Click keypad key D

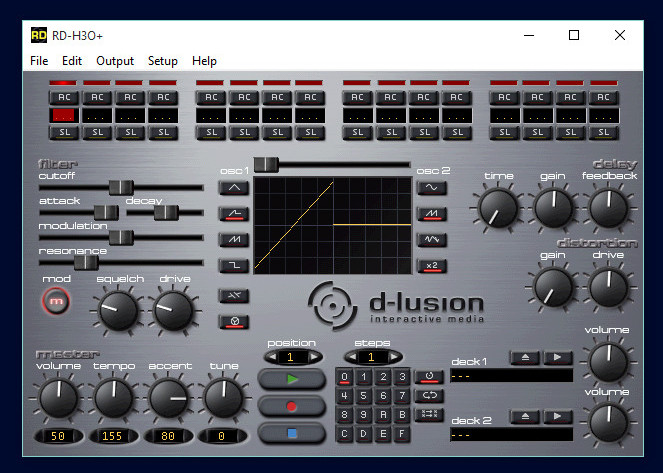click(363, 434)
